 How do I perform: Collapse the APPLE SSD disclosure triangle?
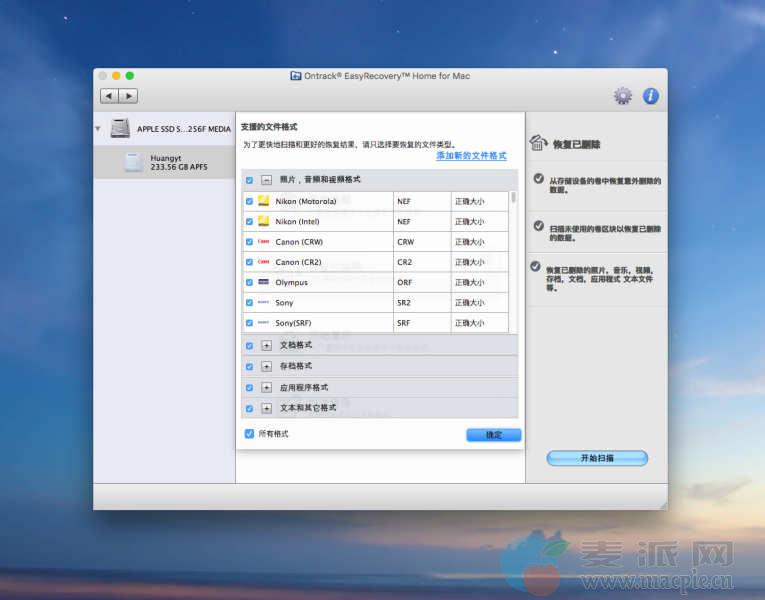[x=99, y=129]
